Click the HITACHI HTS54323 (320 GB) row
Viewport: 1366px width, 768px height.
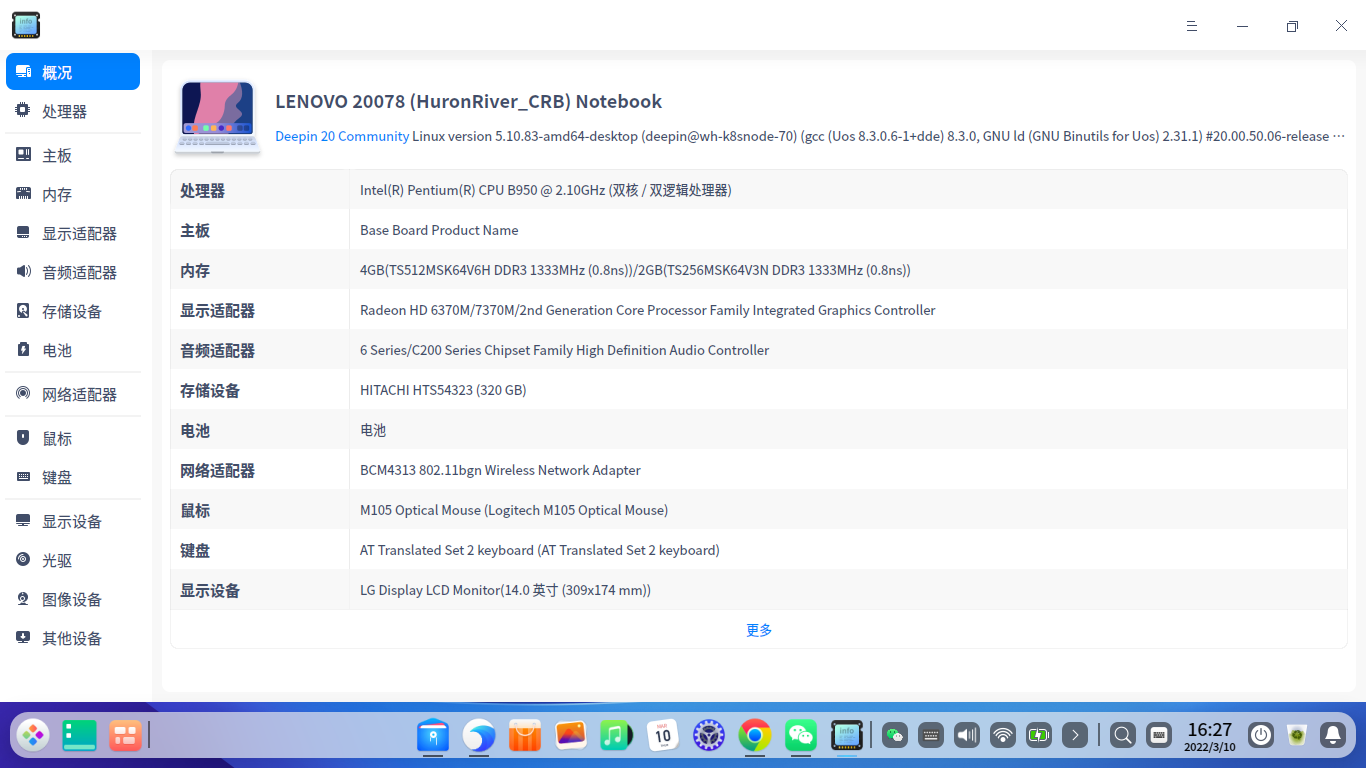pos(759,390)
